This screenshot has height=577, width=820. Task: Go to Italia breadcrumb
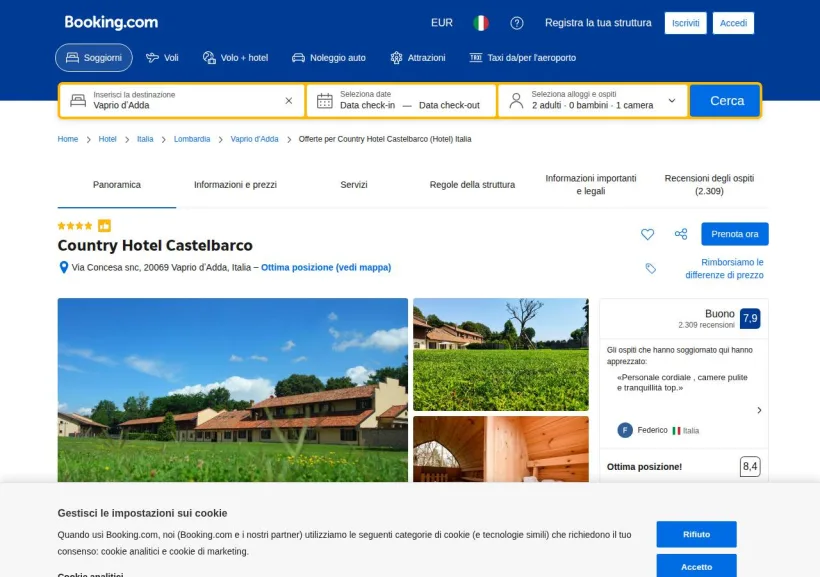coord(145,139)
